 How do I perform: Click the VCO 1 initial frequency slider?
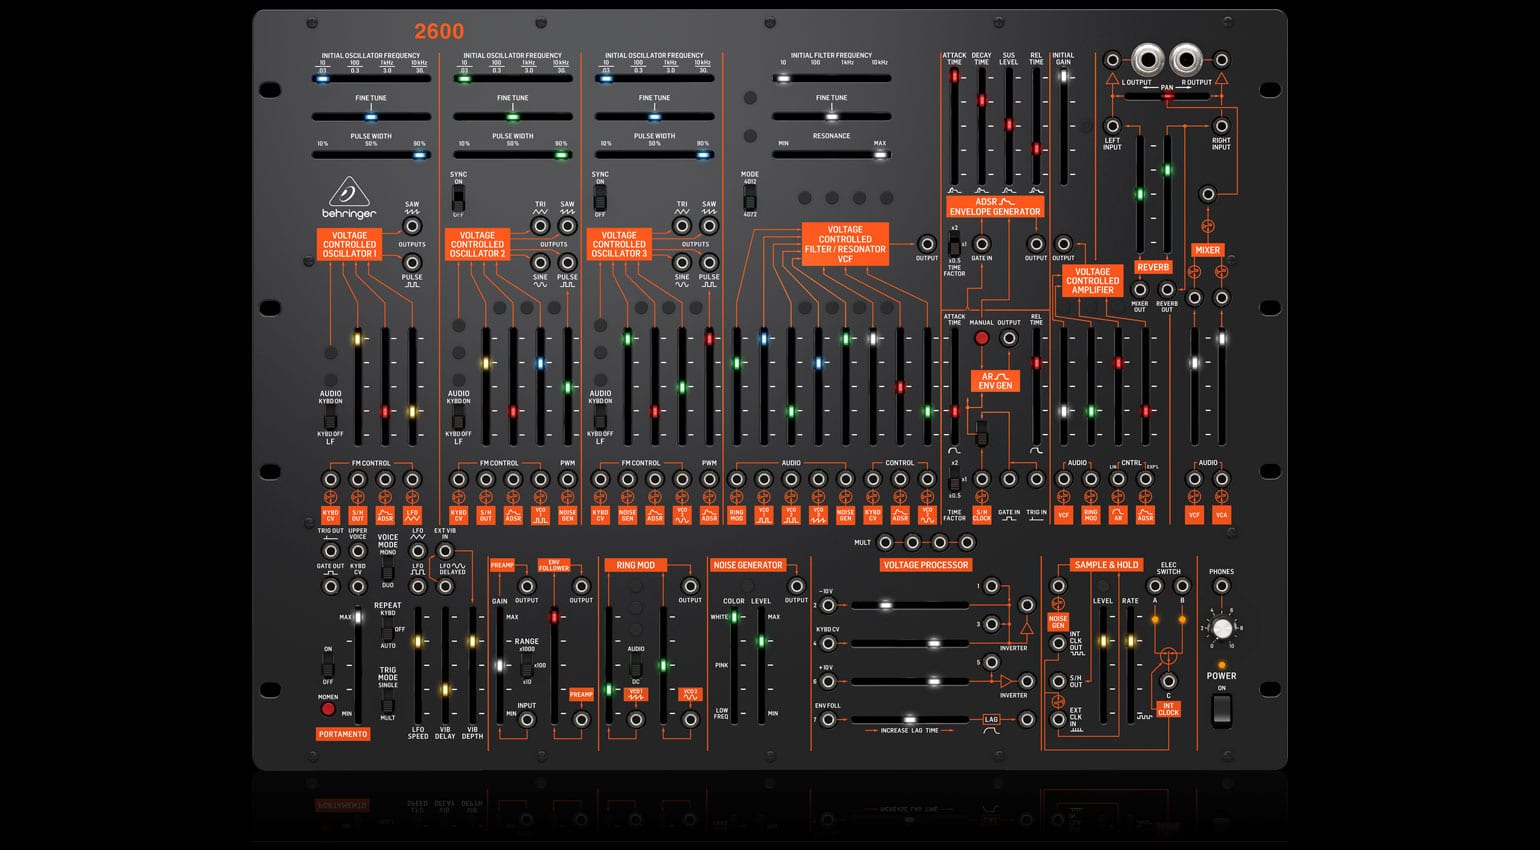370,78
